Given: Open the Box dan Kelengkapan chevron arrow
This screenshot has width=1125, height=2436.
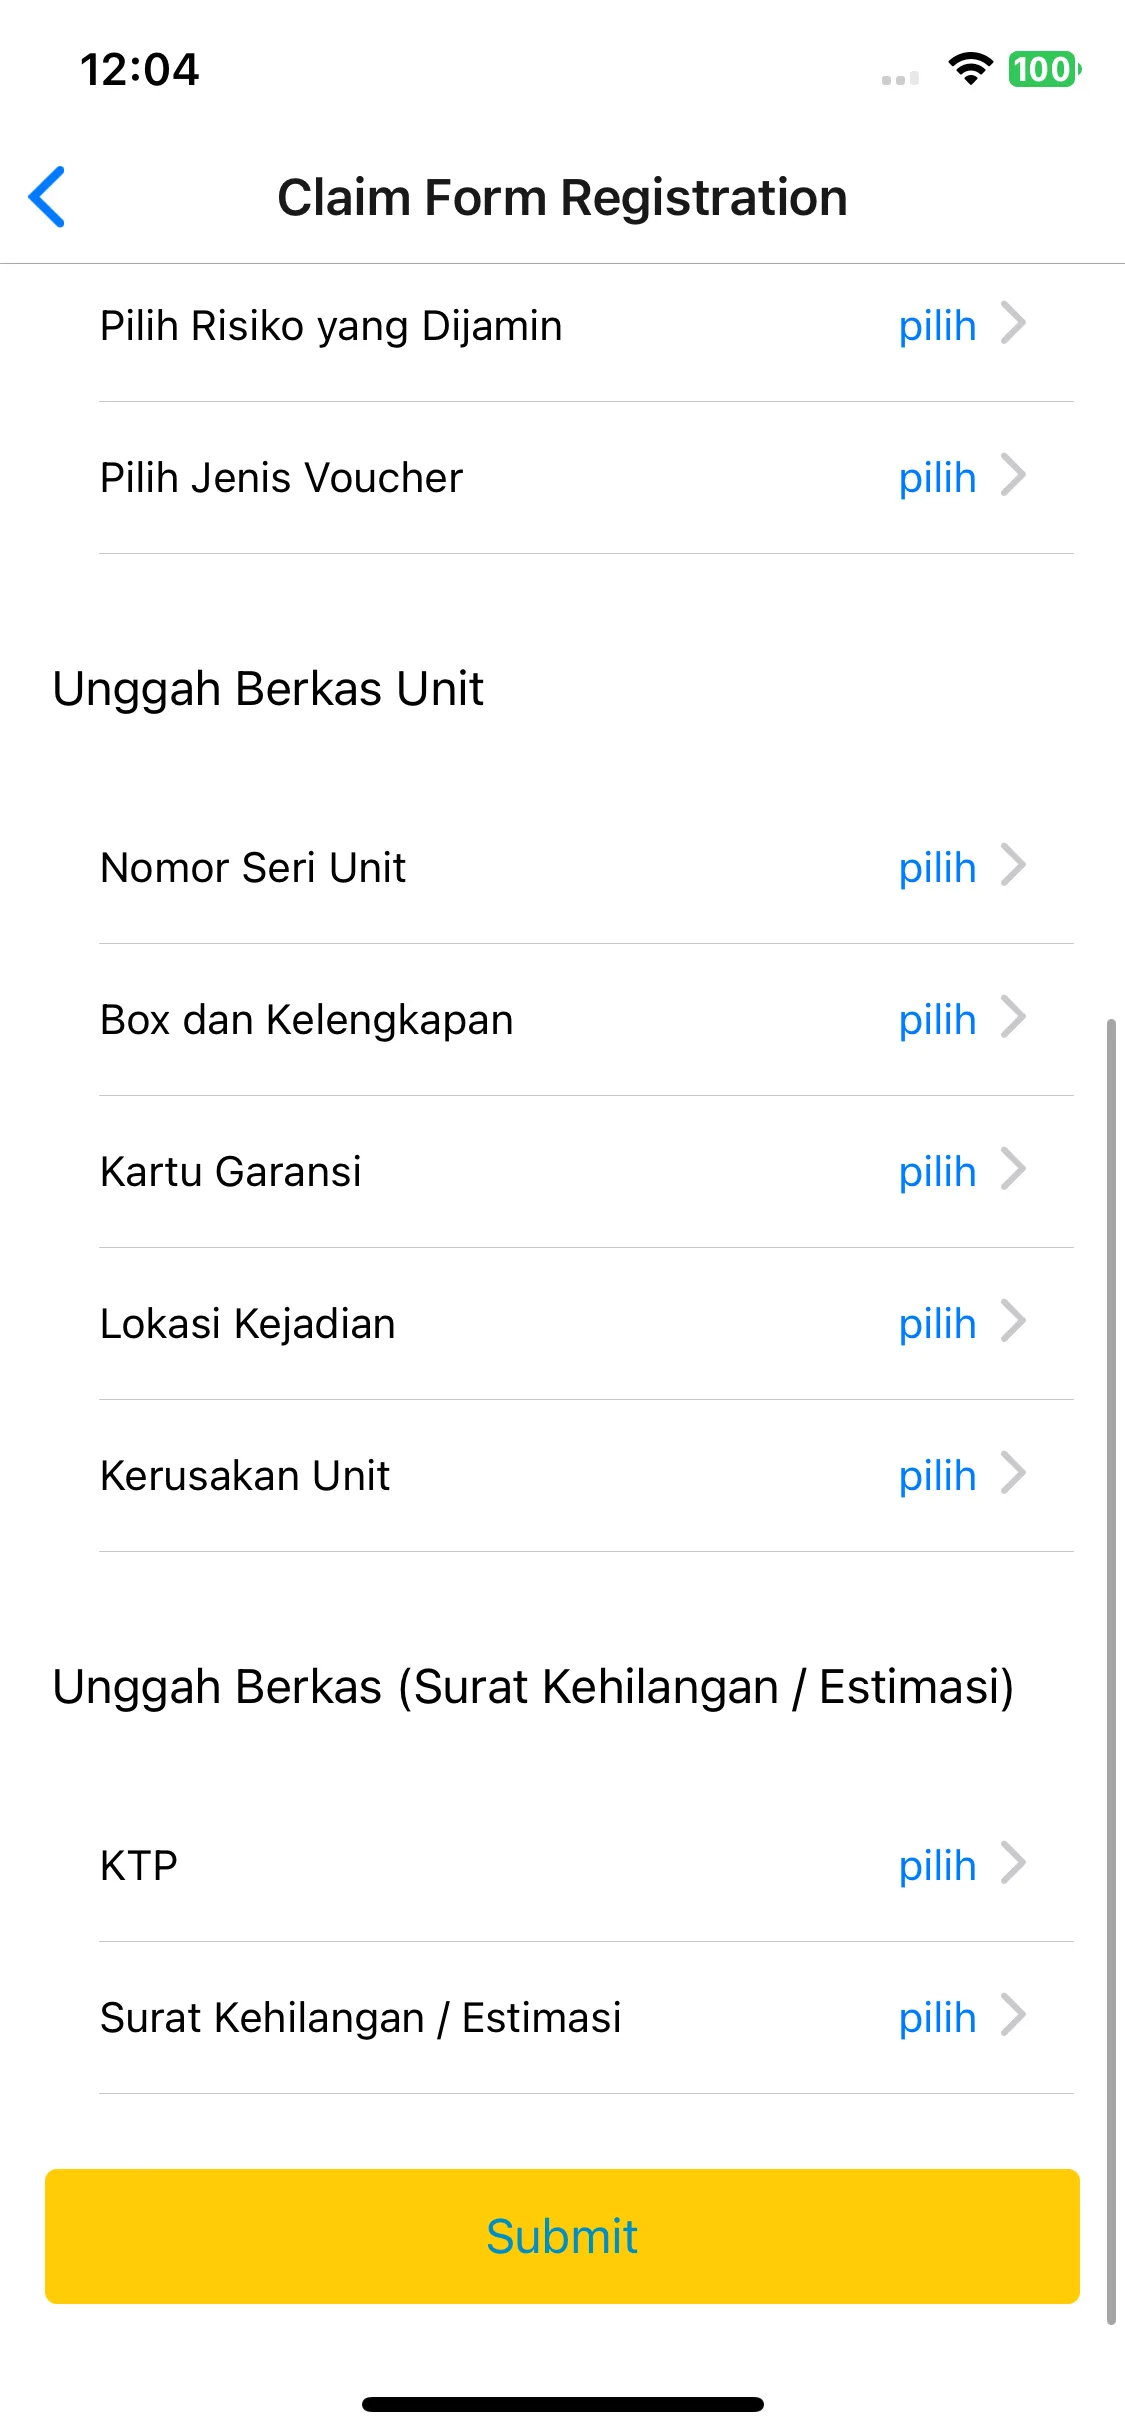Looking at the screenshot, I should 1013,1018.
